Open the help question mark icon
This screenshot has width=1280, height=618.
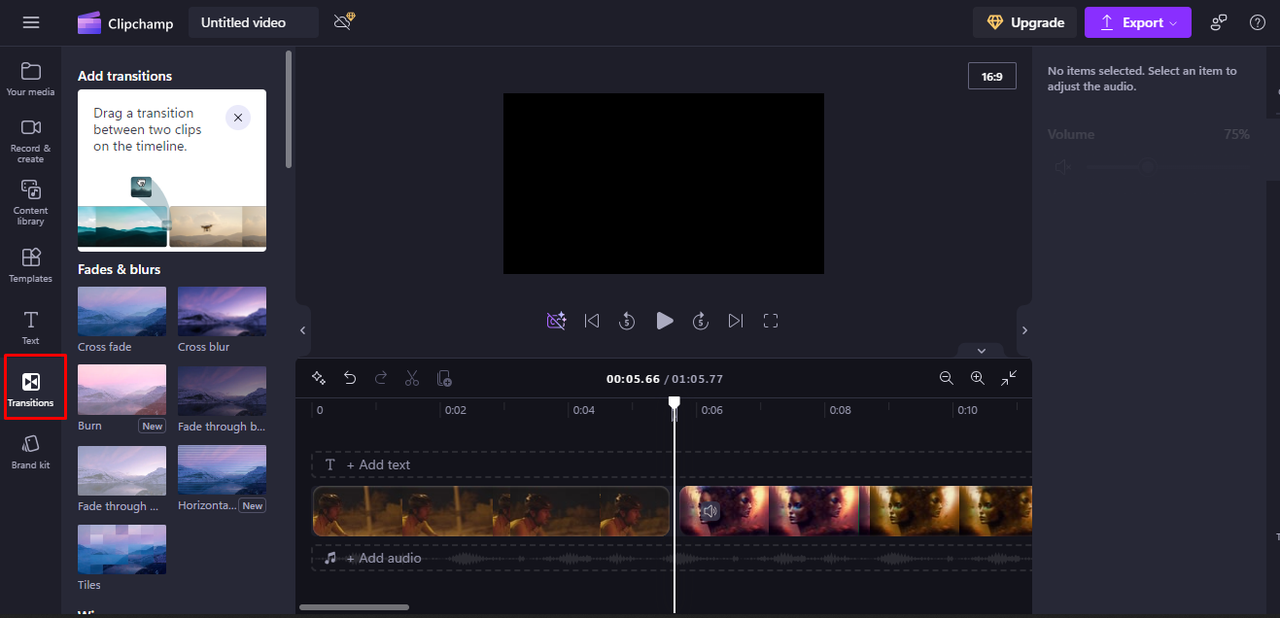1258,22
